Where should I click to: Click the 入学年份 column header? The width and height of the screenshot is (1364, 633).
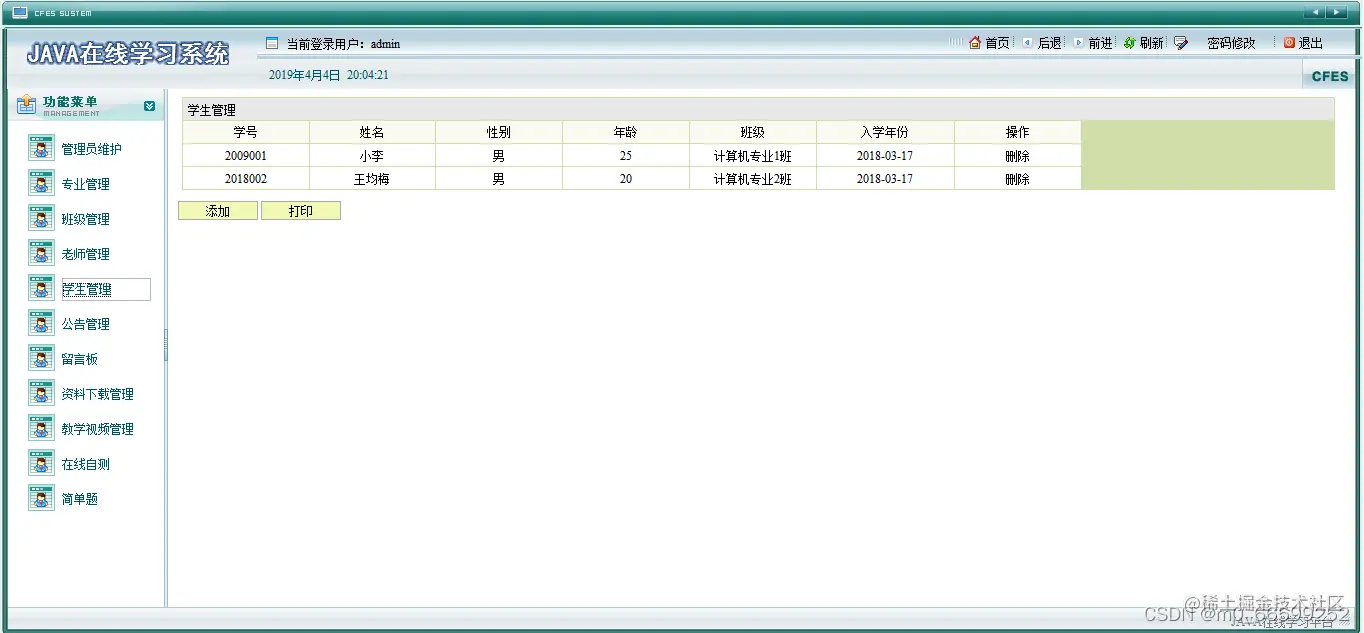885,132
